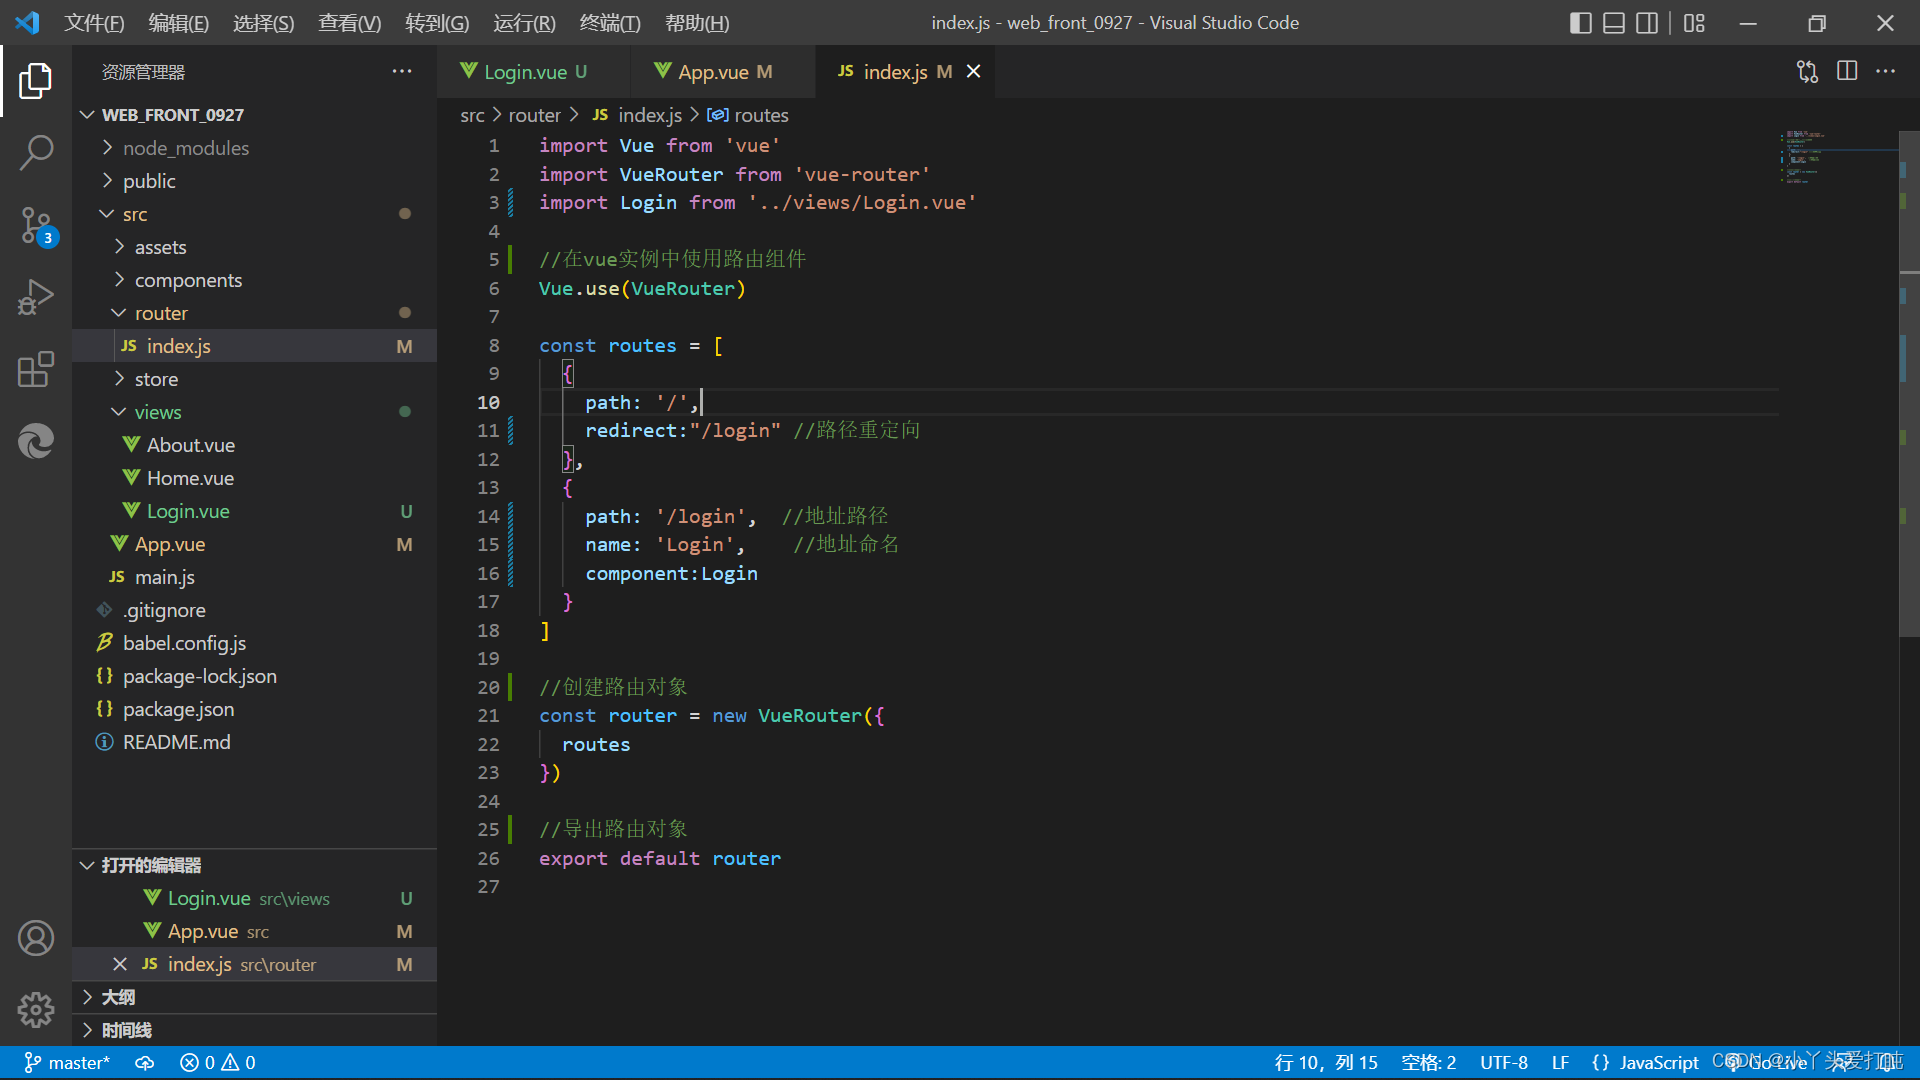Open babel.config.js file
The width and height of the screenshot is (1920, 1080).
(x=184, y=643)
